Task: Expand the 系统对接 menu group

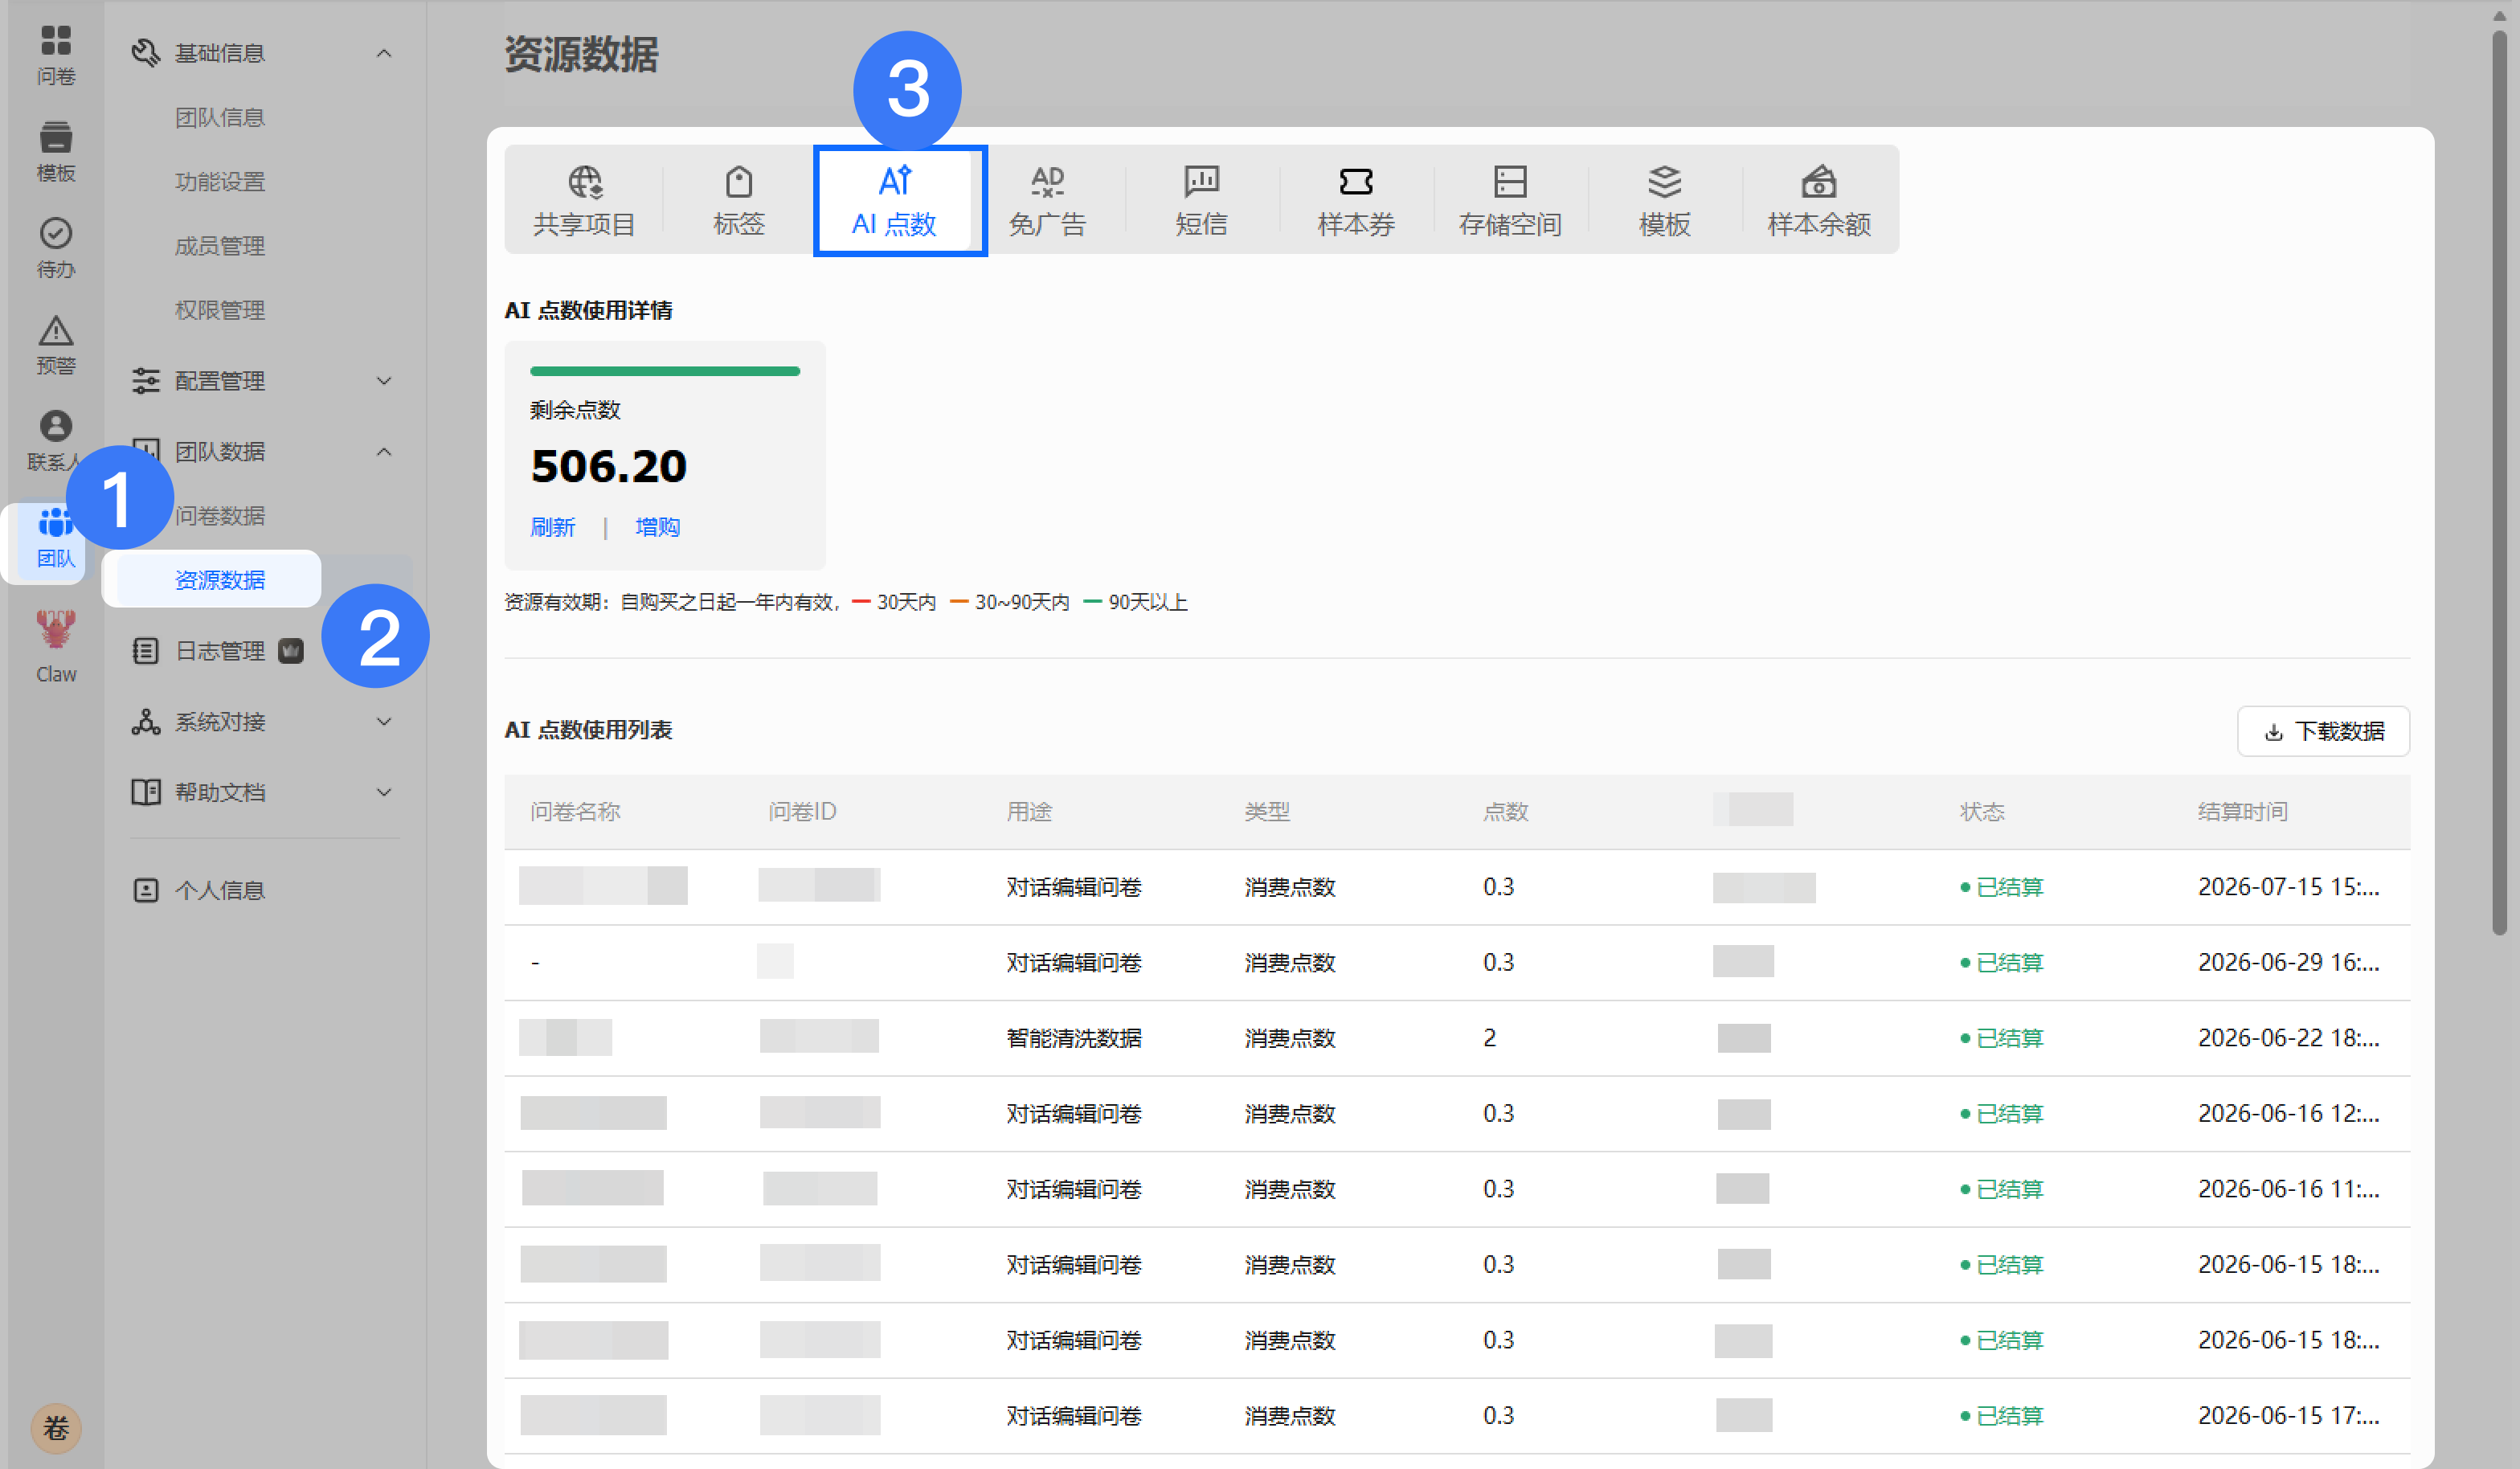Action: coord(384,722)
